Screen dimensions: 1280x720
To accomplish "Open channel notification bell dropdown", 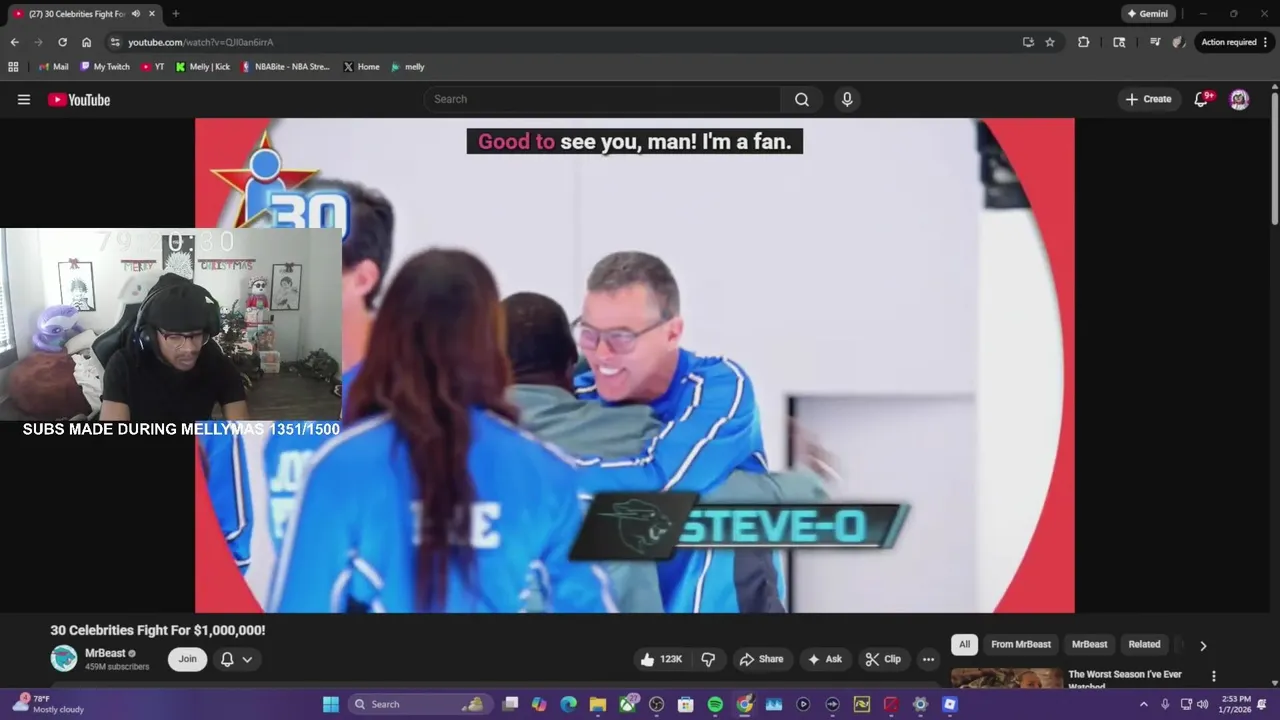I will click(x=237, y=659).
